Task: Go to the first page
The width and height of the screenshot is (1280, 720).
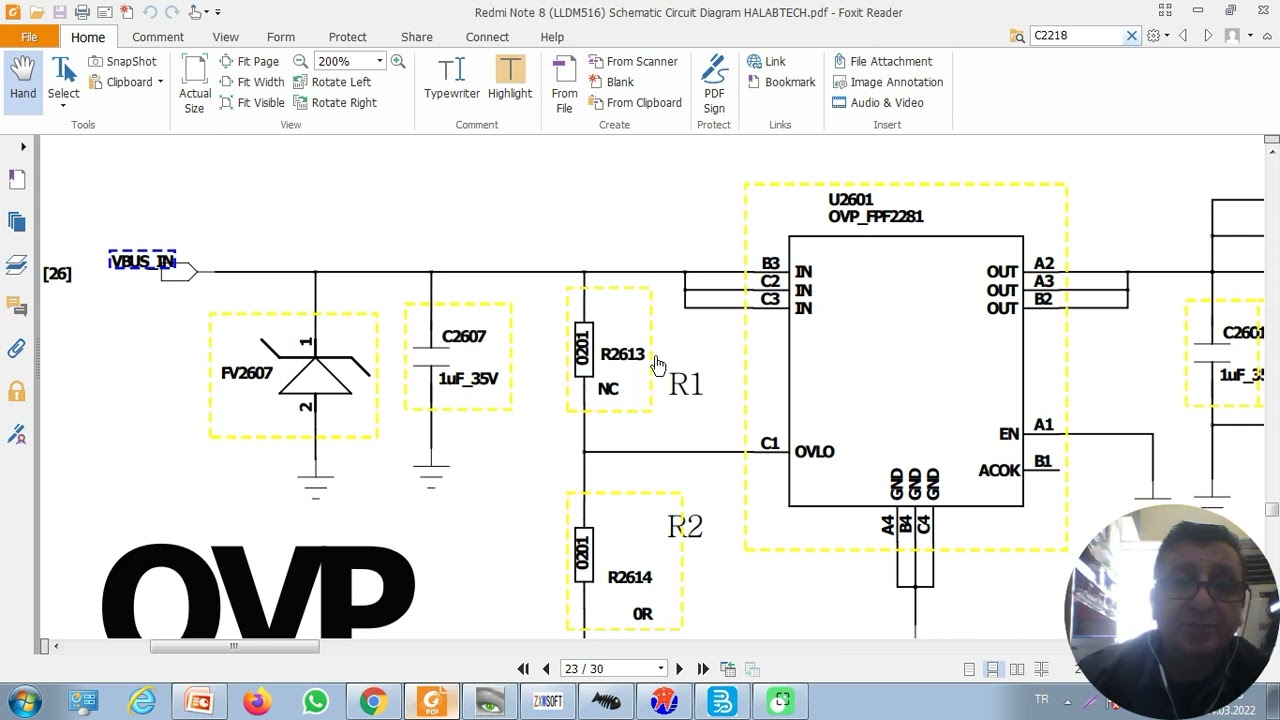Action: pyautogui.click(x=523, y=669)
